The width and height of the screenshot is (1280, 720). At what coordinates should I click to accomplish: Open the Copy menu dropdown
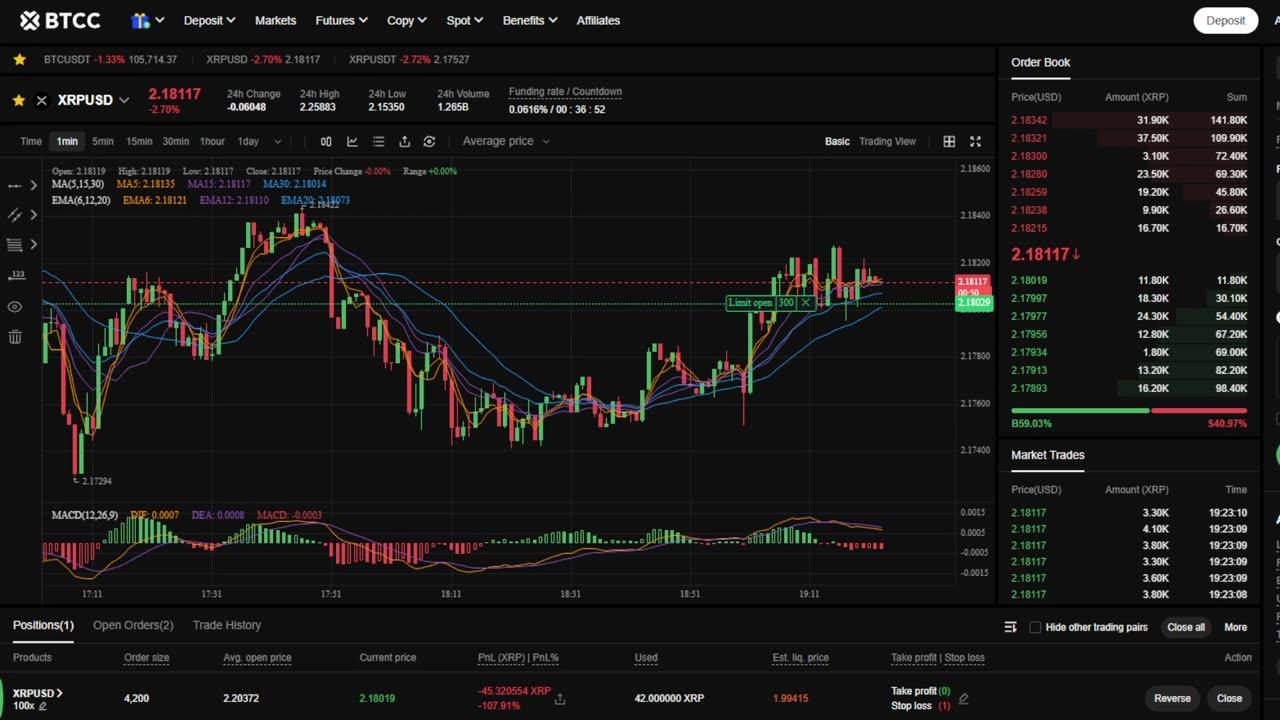tap(407, 20)
